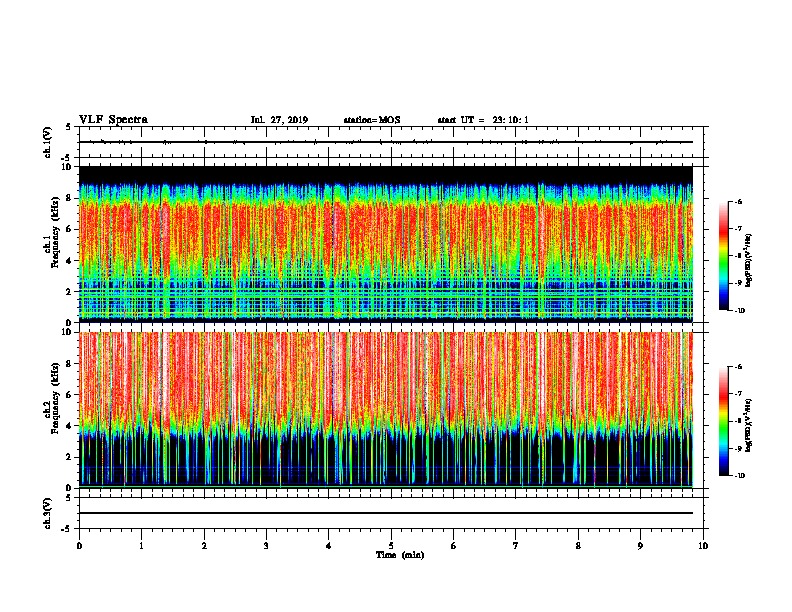The width and height of the screenshot is (792, 612).
Task: Click the "4" kHz tick of ch.2 spectrogram
Action: [x=70, y=426]
